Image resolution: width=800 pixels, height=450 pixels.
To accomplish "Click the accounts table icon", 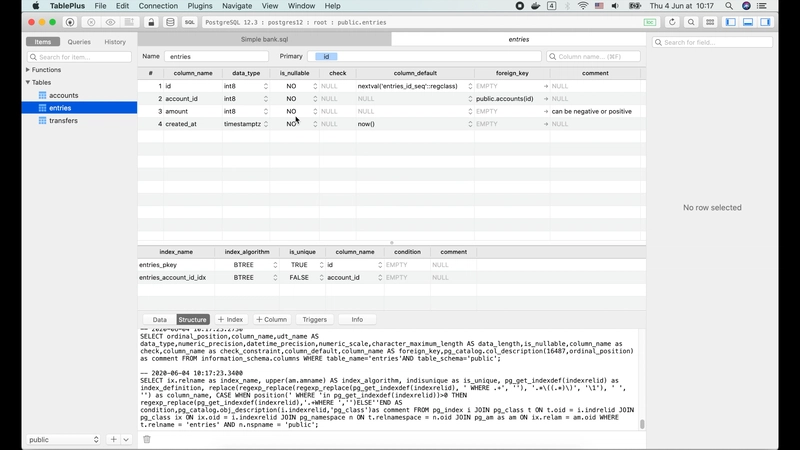I will tap(43, 95).
